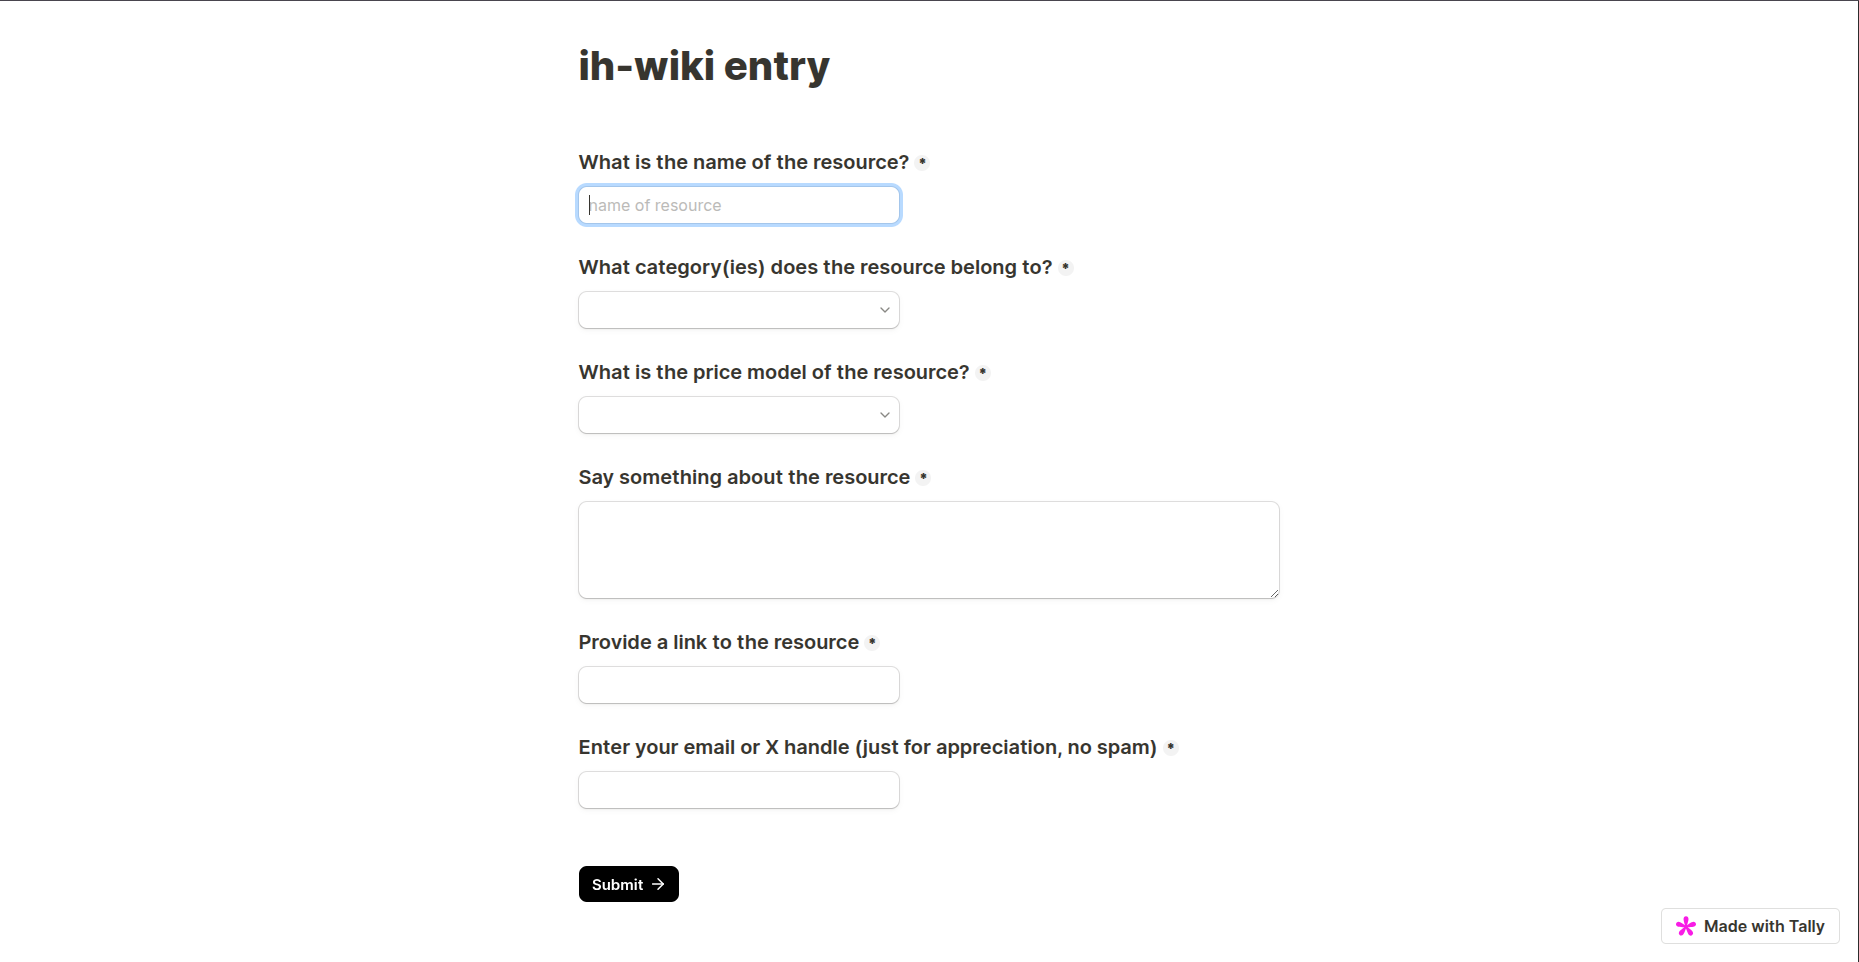The width and height of the screenshot is (1859, 962).
Task: Click into the name of resource field
Action: tap(738, 205)
